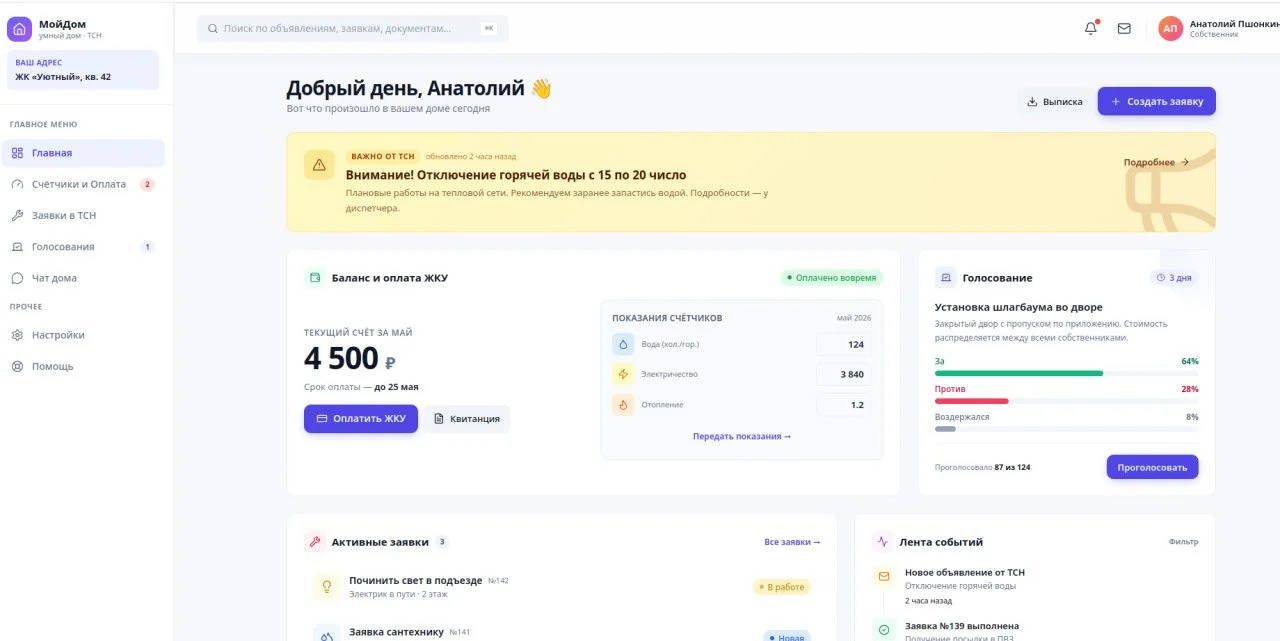Screen dimensions: 1280x641
Task: Click the Оплатить ЖКУ button
Action: tap(361, 419)
